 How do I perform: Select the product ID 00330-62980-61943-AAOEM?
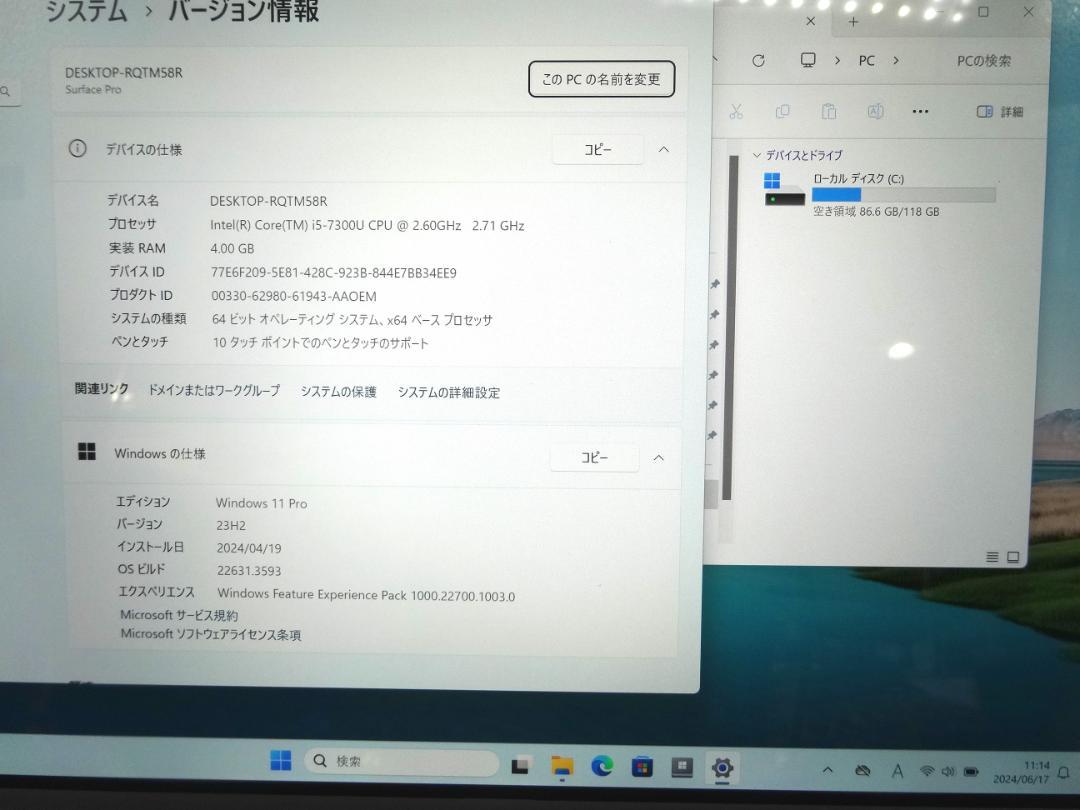(293, 296)
